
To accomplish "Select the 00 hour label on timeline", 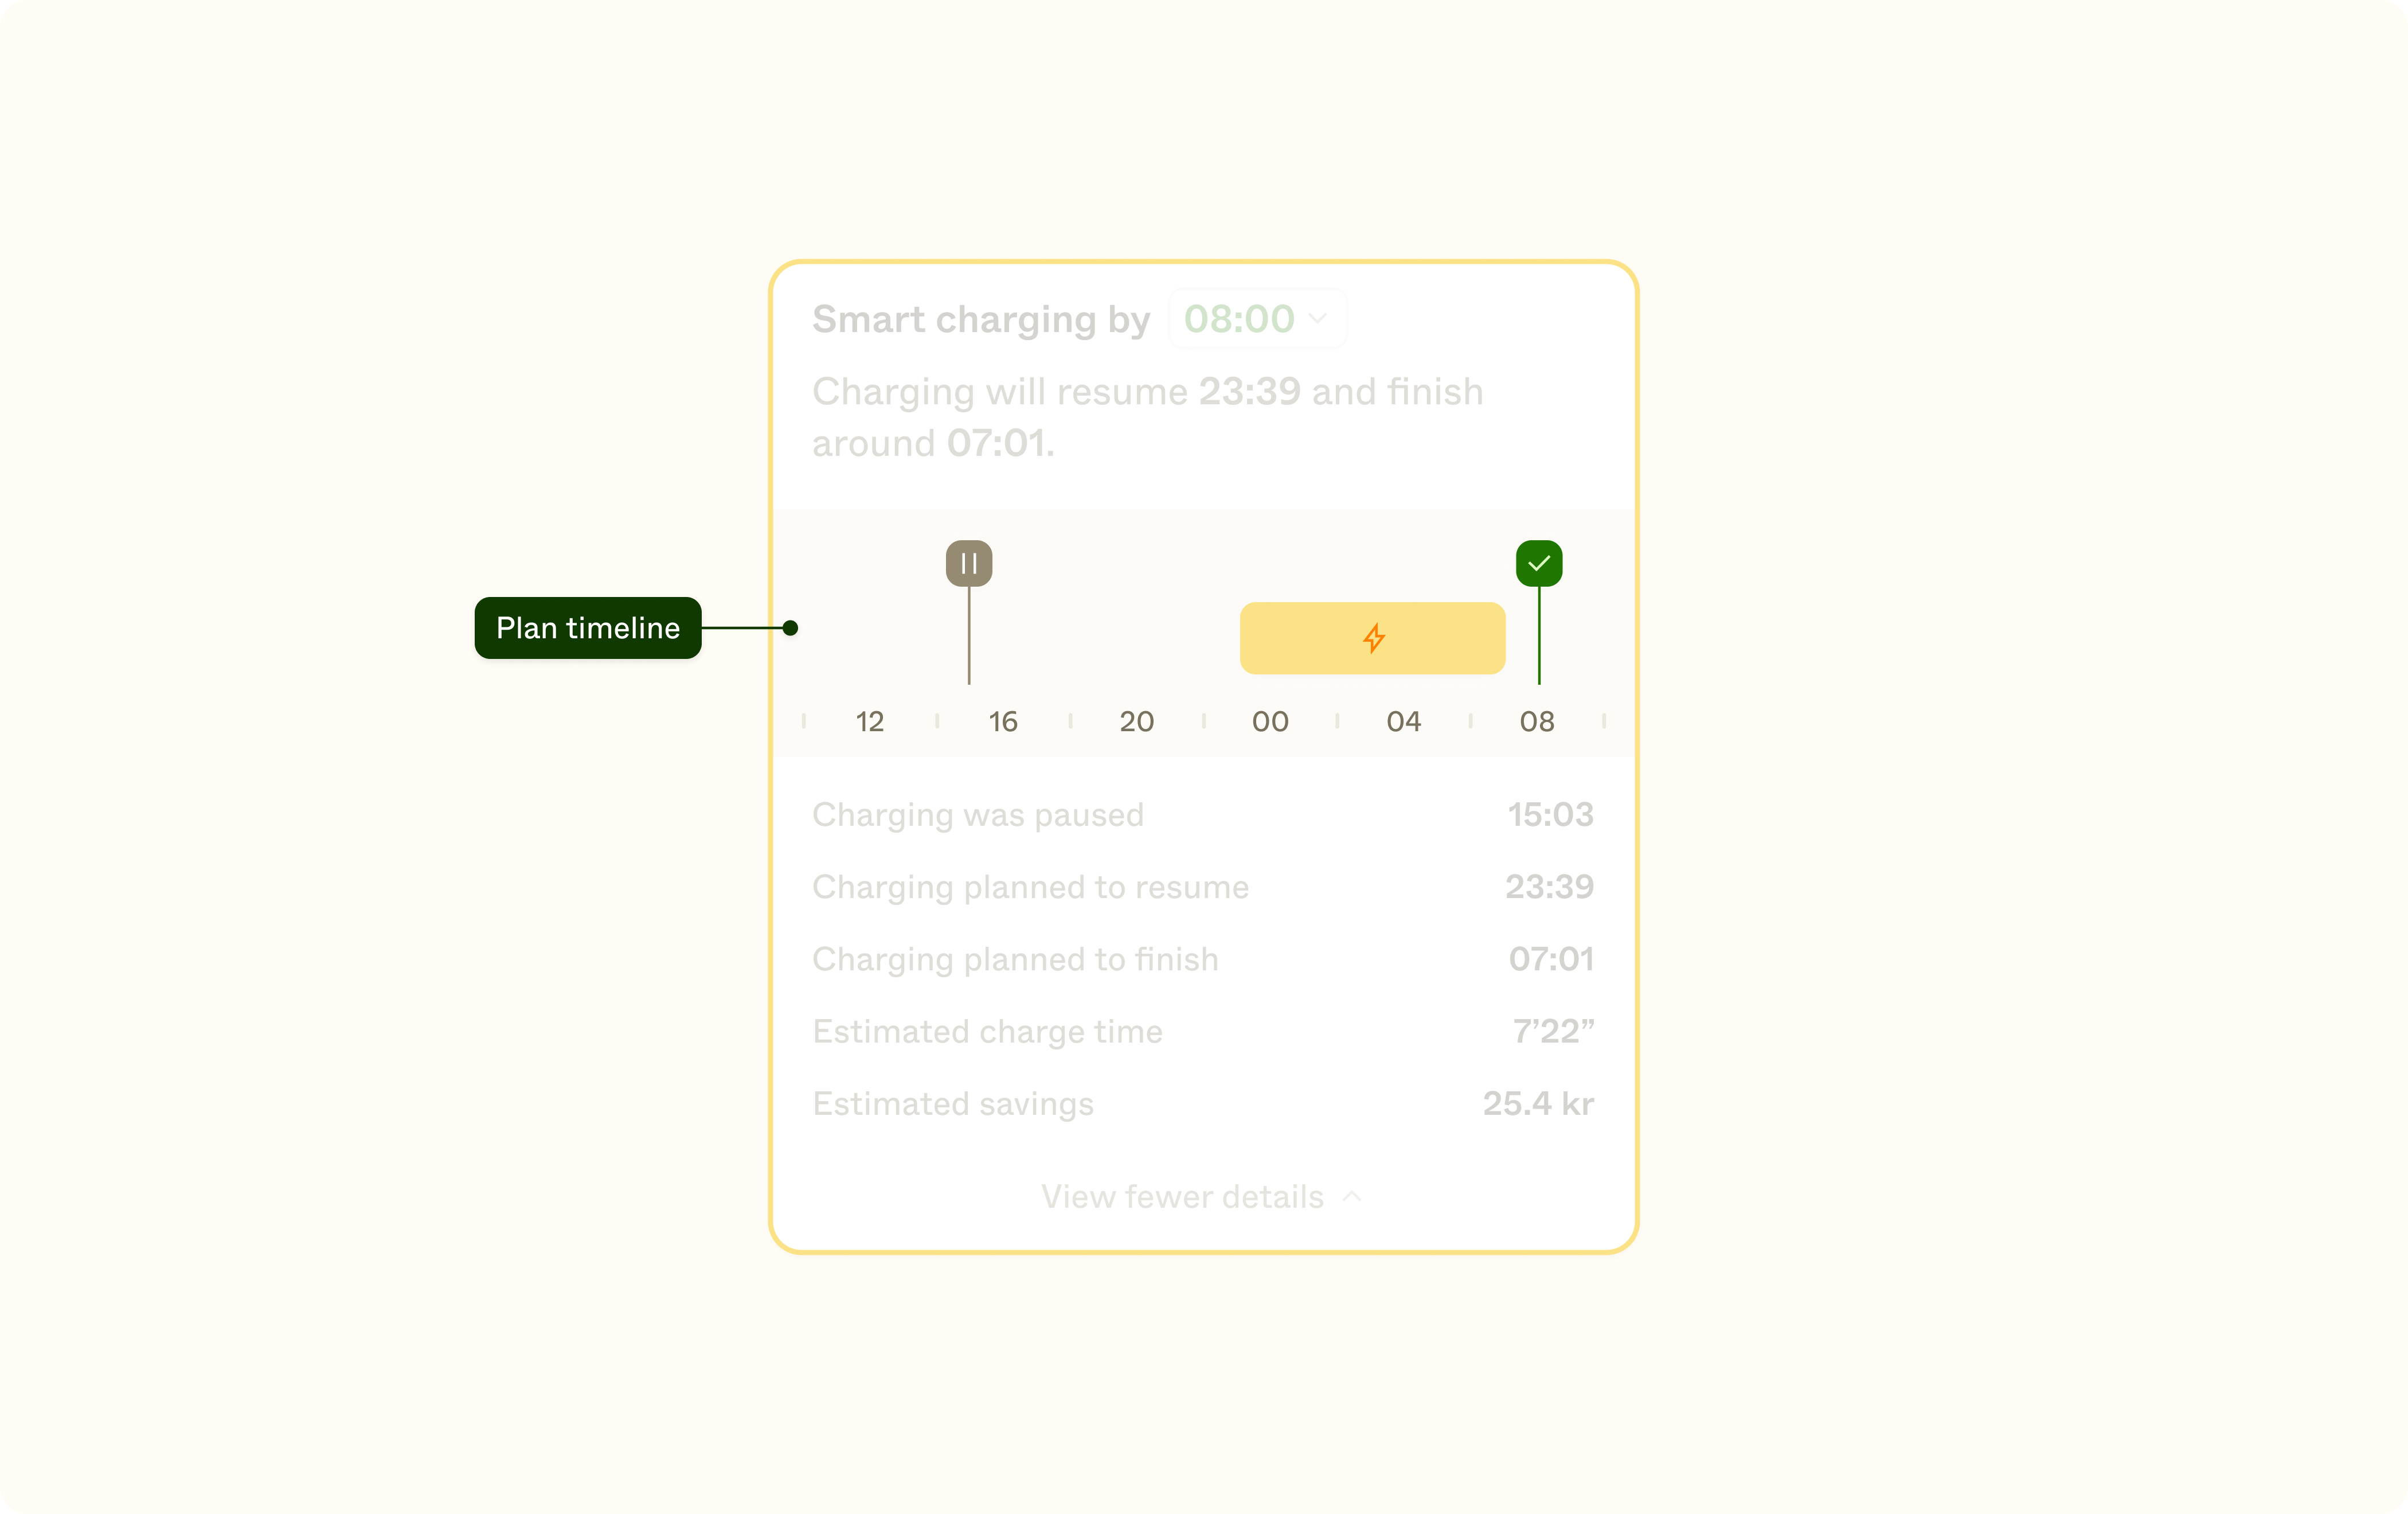I will pos(1270,721).
